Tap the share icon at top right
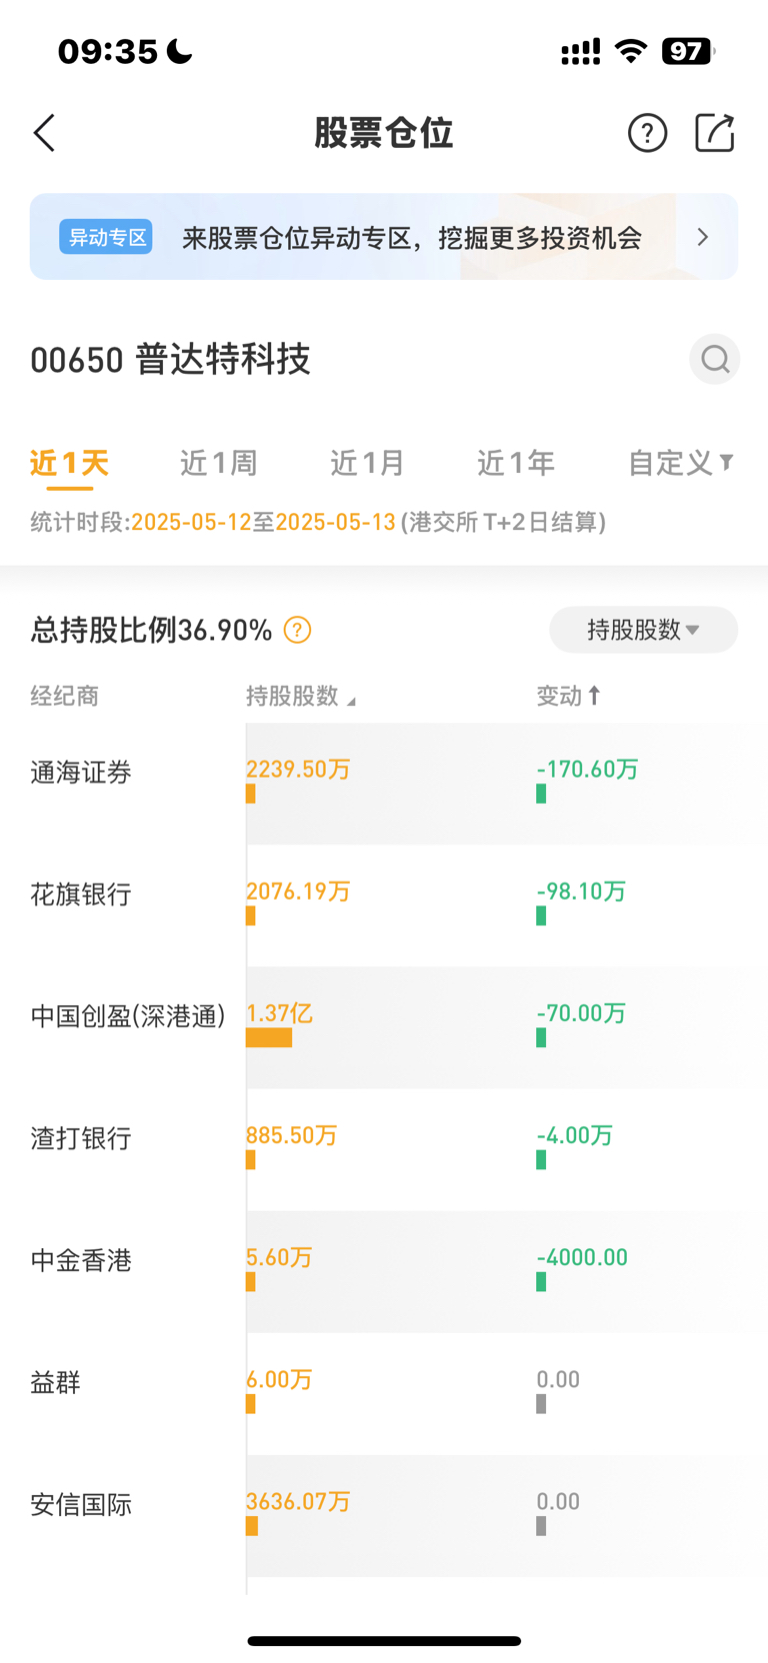 (715, 132)
